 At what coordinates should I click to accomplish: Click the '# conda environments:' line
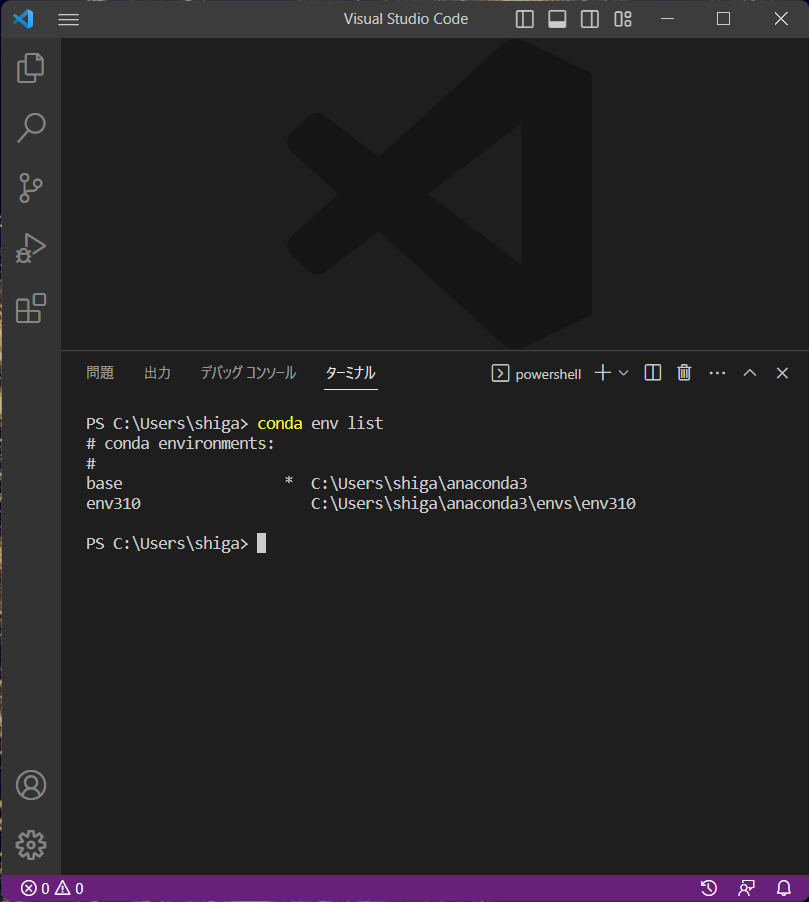pyautogui.click(x=180, y=444)
